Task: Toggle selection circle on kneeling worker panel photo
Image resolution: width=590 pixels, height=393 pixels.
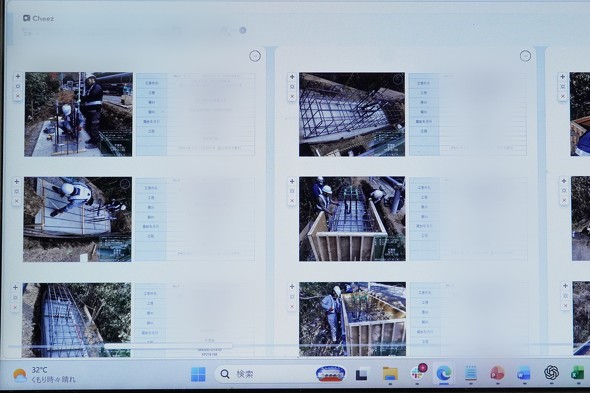Action: point(125,184)
